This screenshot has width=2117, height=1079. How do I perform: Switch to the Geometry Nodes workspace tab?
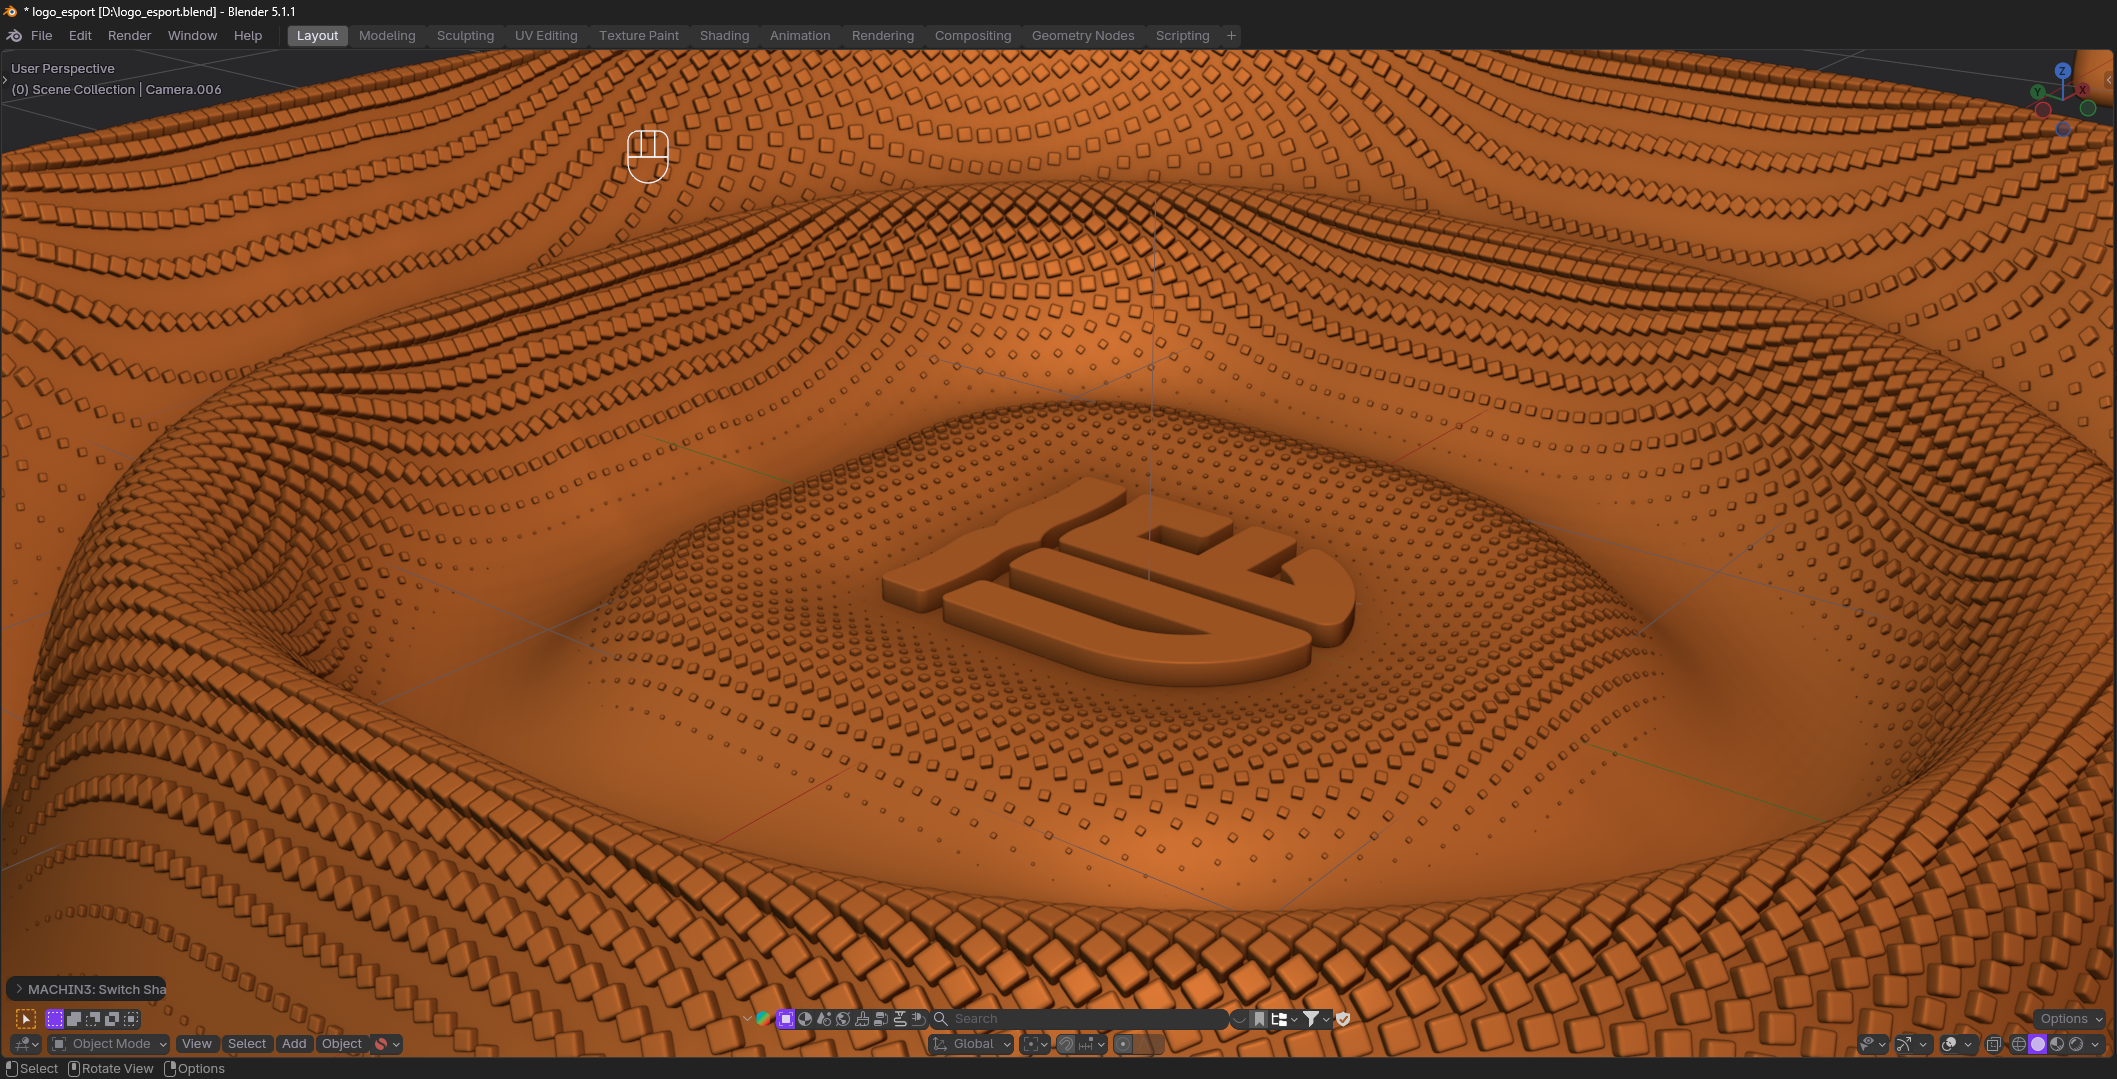1083,36
